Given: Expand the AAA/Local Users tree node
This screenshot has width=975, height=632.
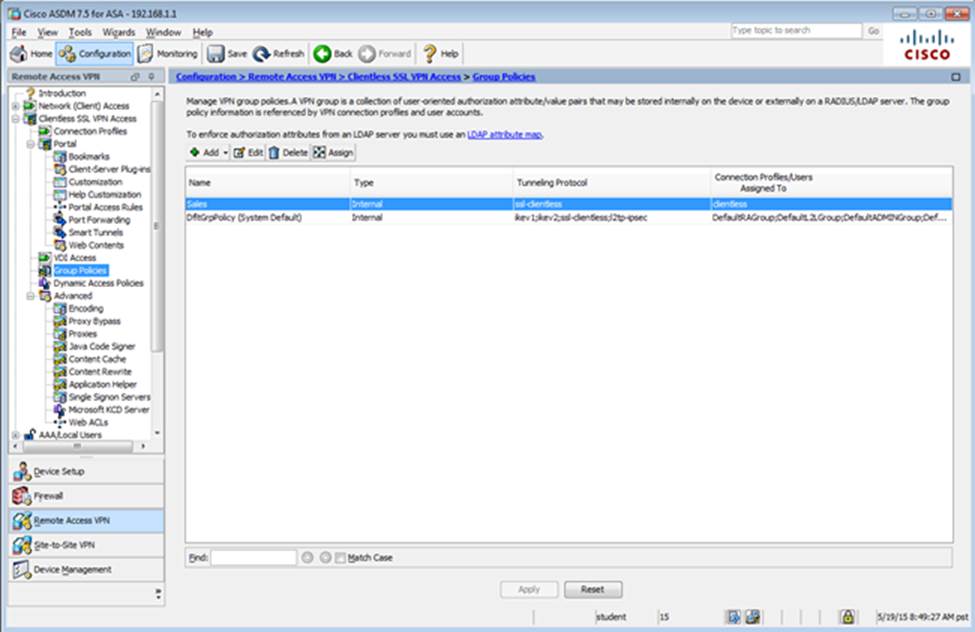Looking at the screenshot, I should coord(15,435).
